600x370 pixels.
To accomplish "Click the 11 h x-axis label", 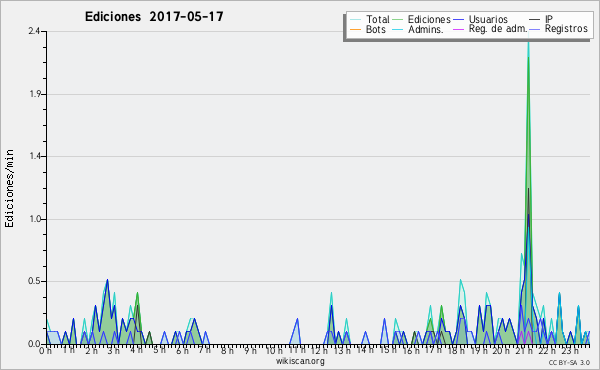I will 297,350.
